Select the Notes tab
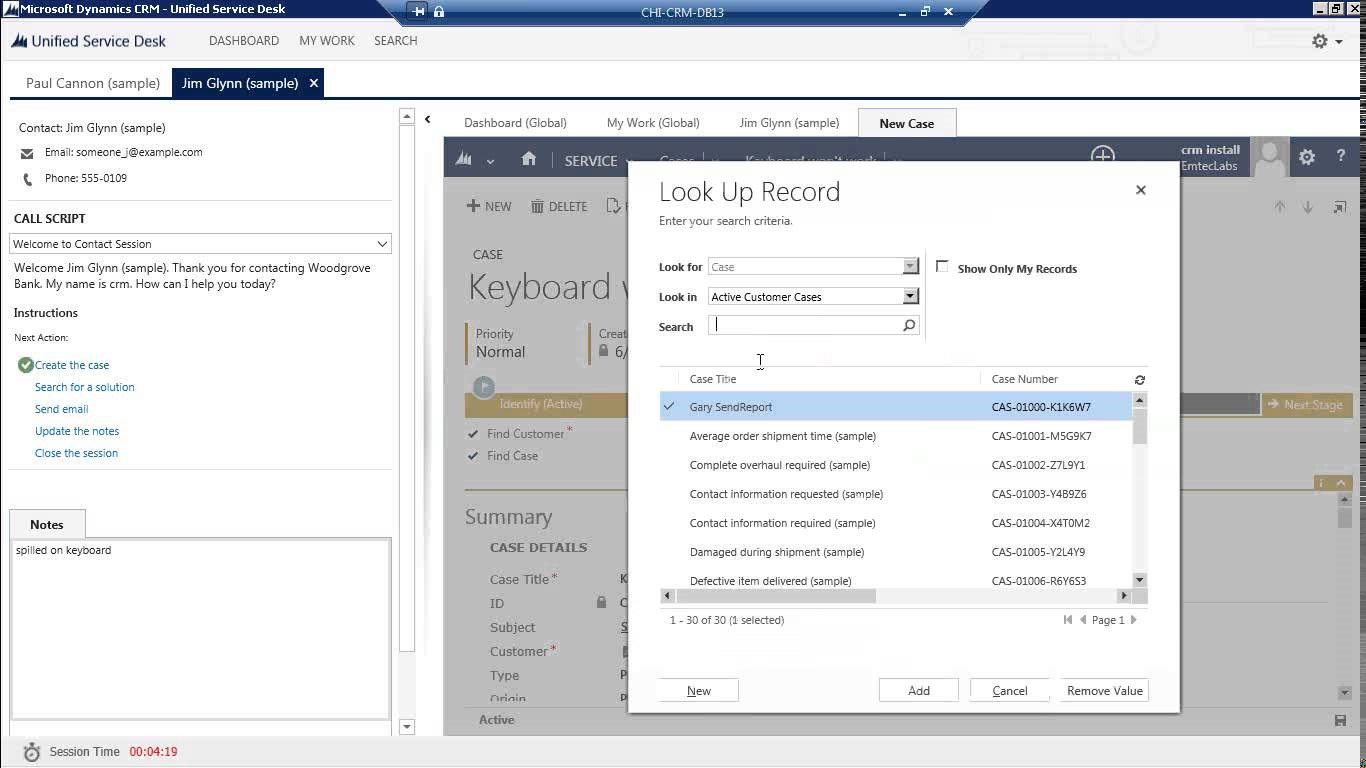The image size is (1366, 768). (47, 524)
